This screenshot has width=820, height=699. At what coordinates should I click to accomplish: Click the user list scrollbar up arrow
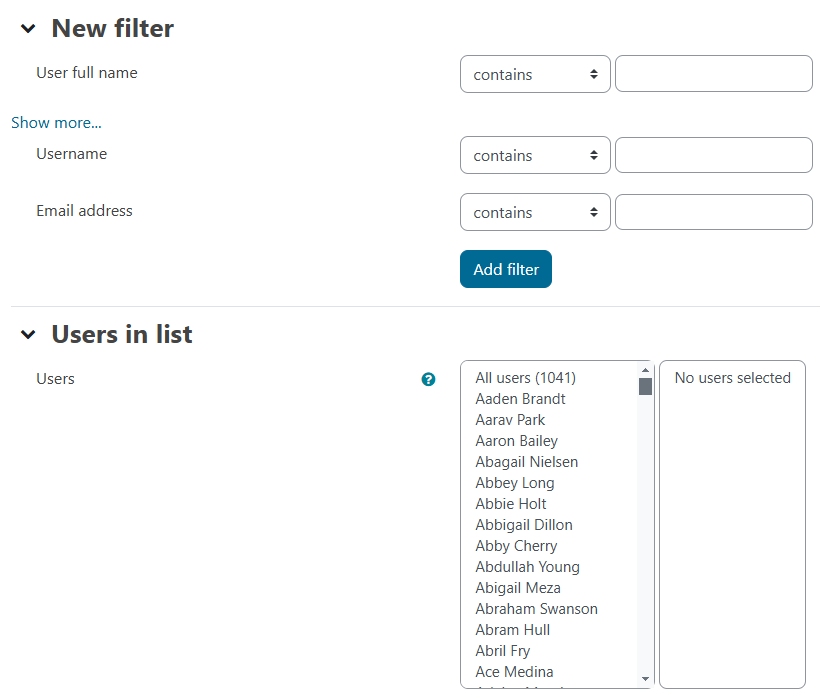(645, 370)
